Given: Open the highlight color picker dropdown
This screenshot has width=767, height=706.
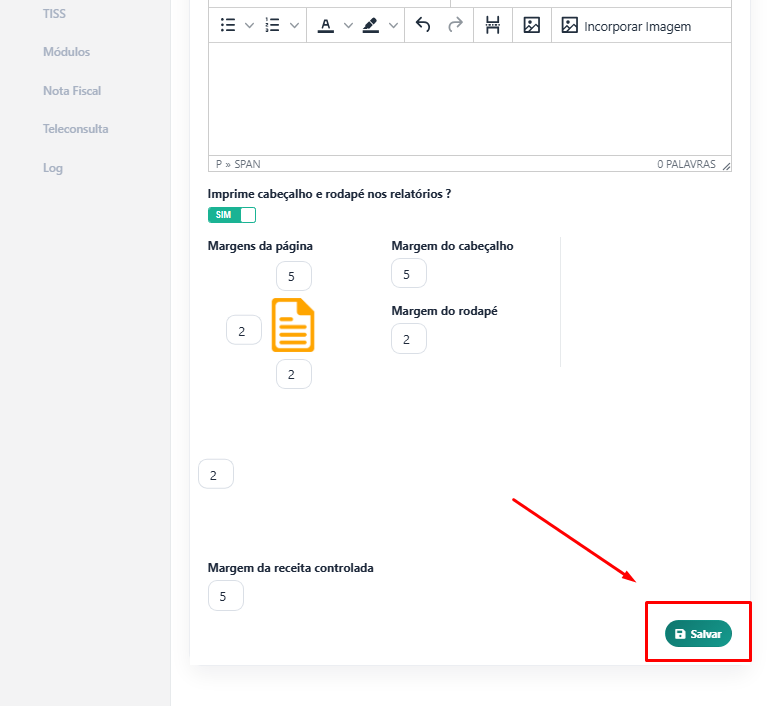Looking at the screenshot, I should click(394, 26).
